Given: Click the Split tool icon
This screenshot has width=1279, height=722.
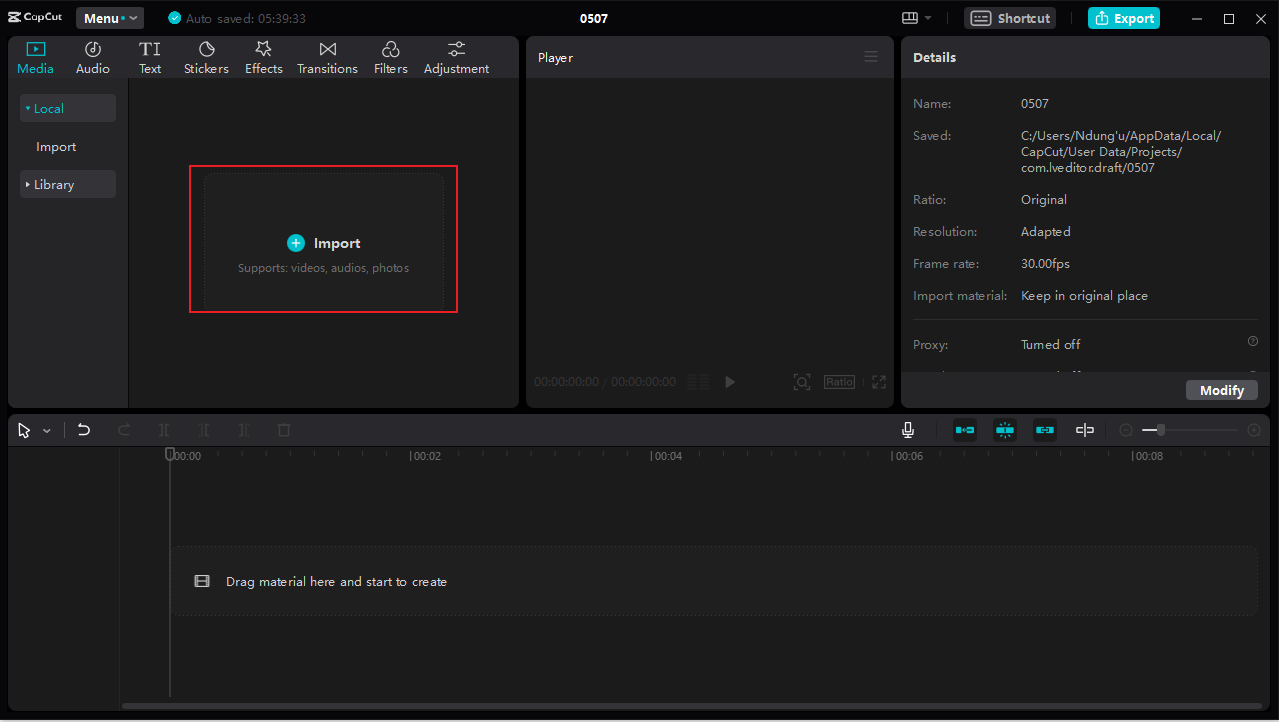Looking at the screenshot, I should 164,430.
